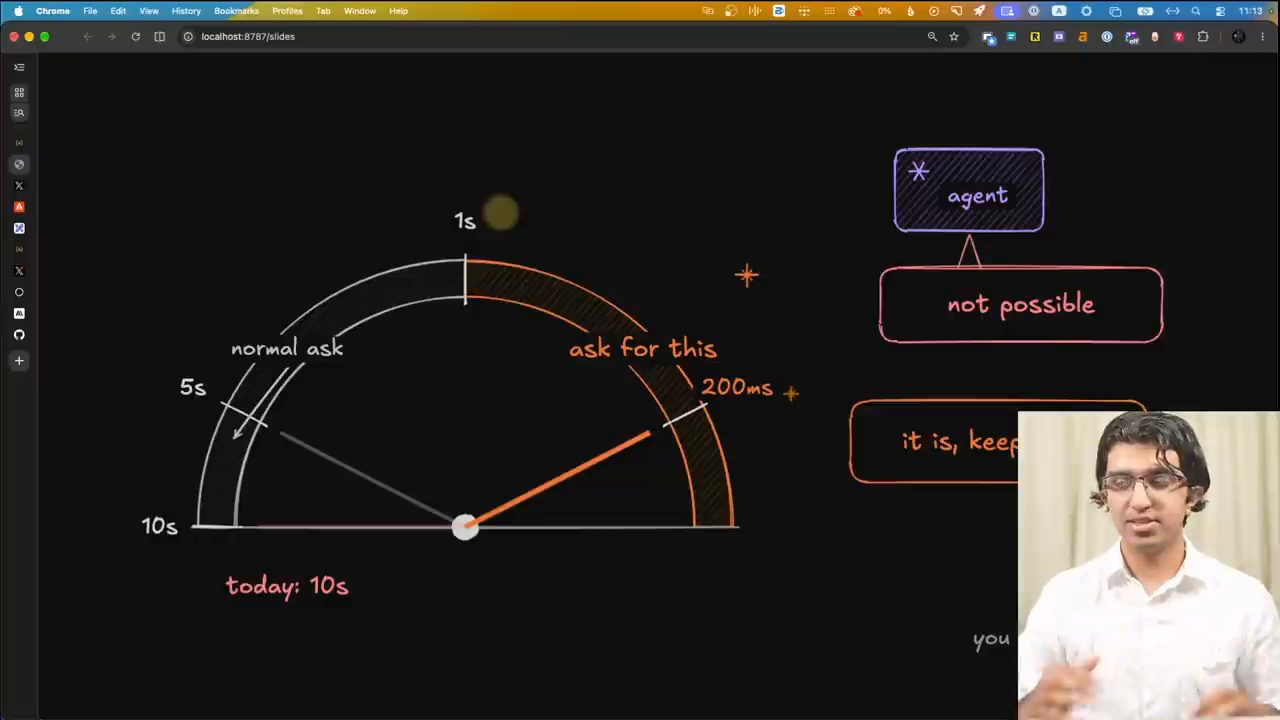The height and width of the screenshot is (720, 1280).
Task: Open Spotlight search in the menu bar
Action: coord(1195,11)
